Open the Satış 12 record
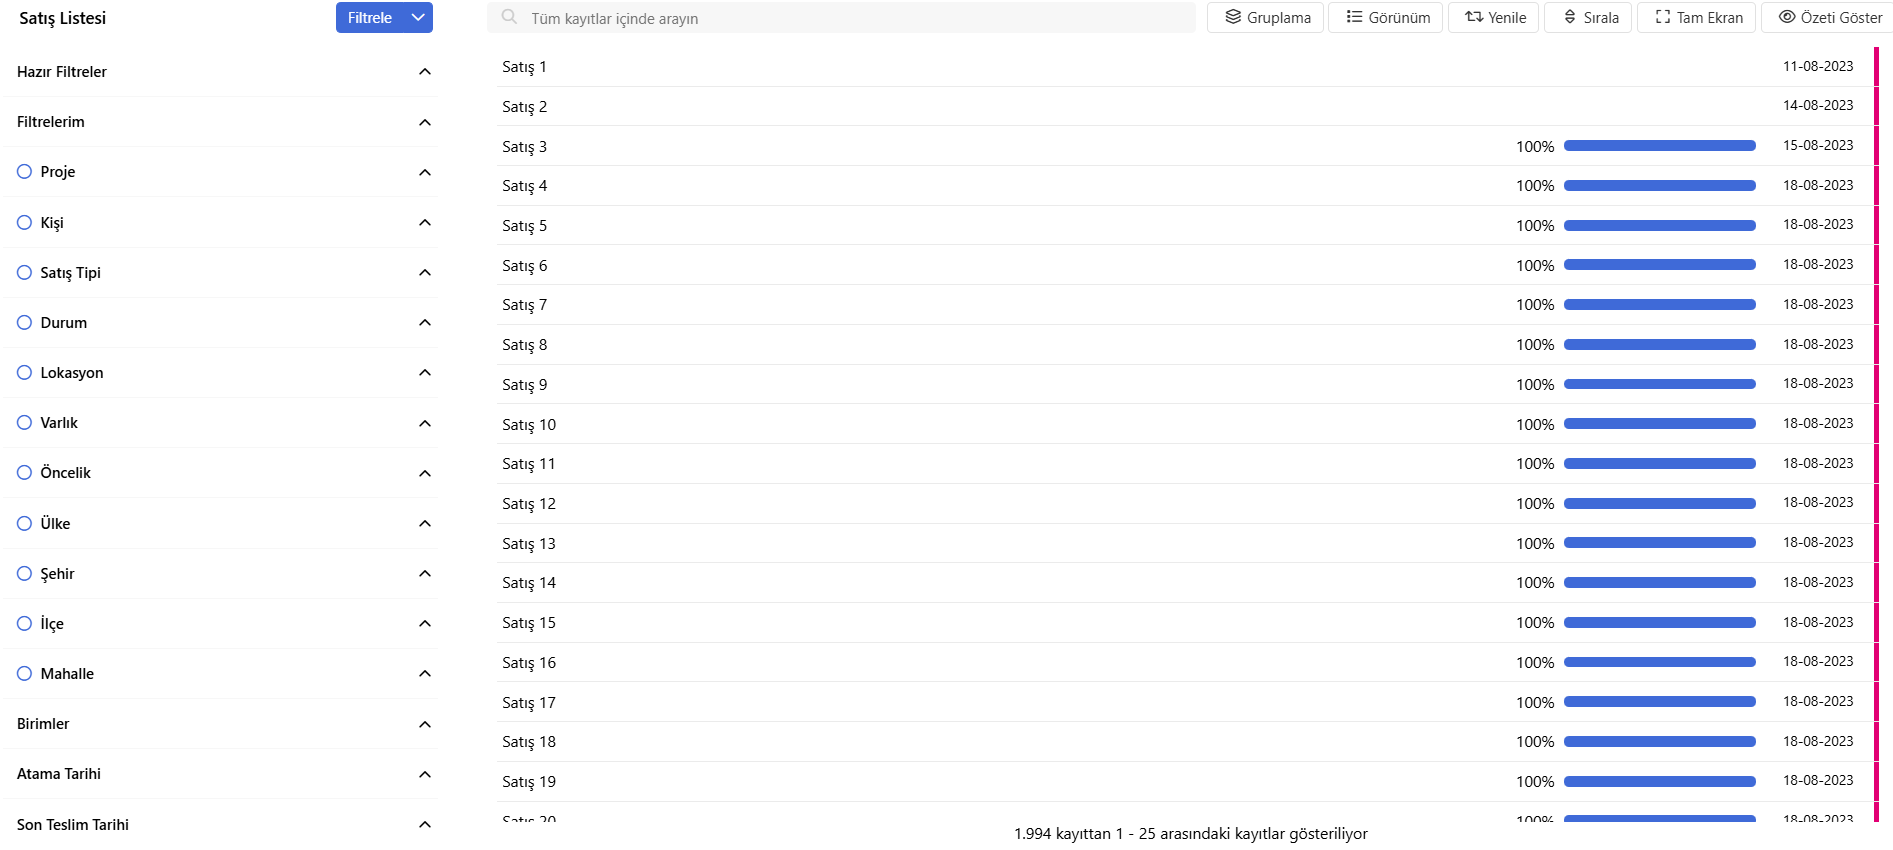 tap(529, 504)
